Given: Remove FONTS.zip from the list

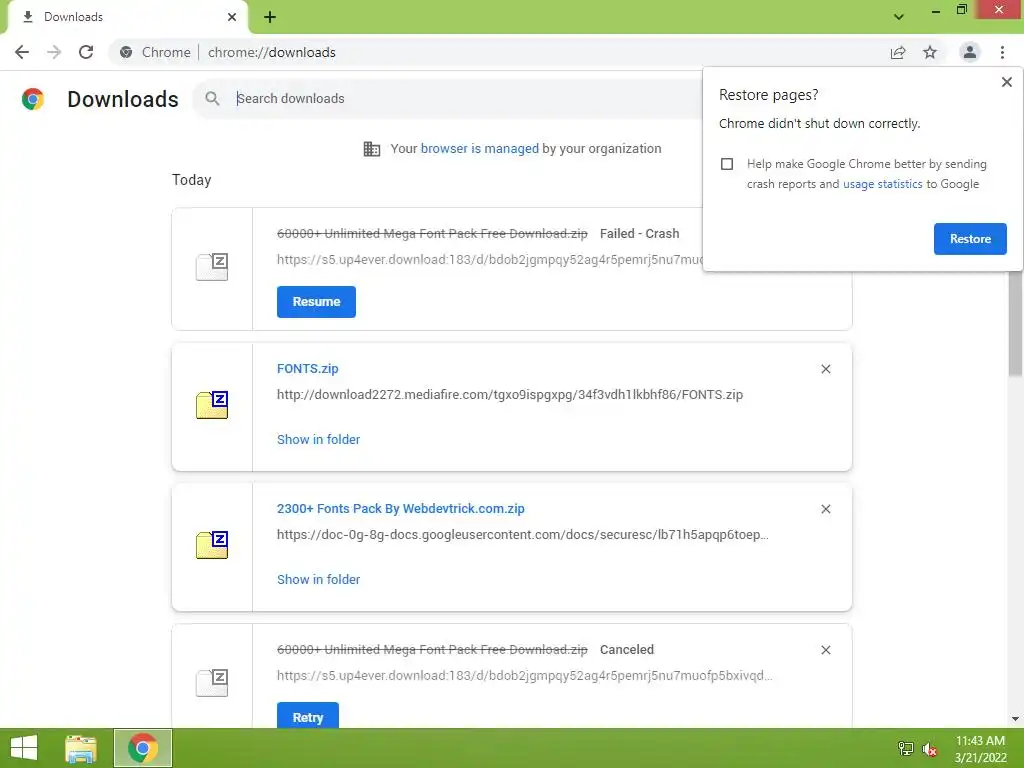Looking at the screenshot, I should pyautogui.click(x=825, y=369).
